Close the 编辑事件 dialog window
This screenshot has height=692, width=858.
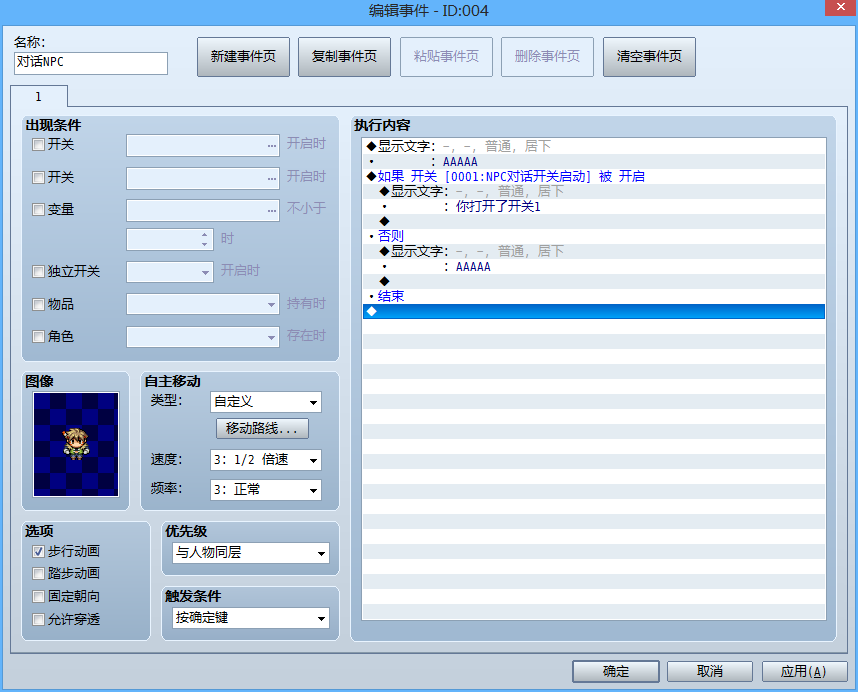(x=841, y=8)
